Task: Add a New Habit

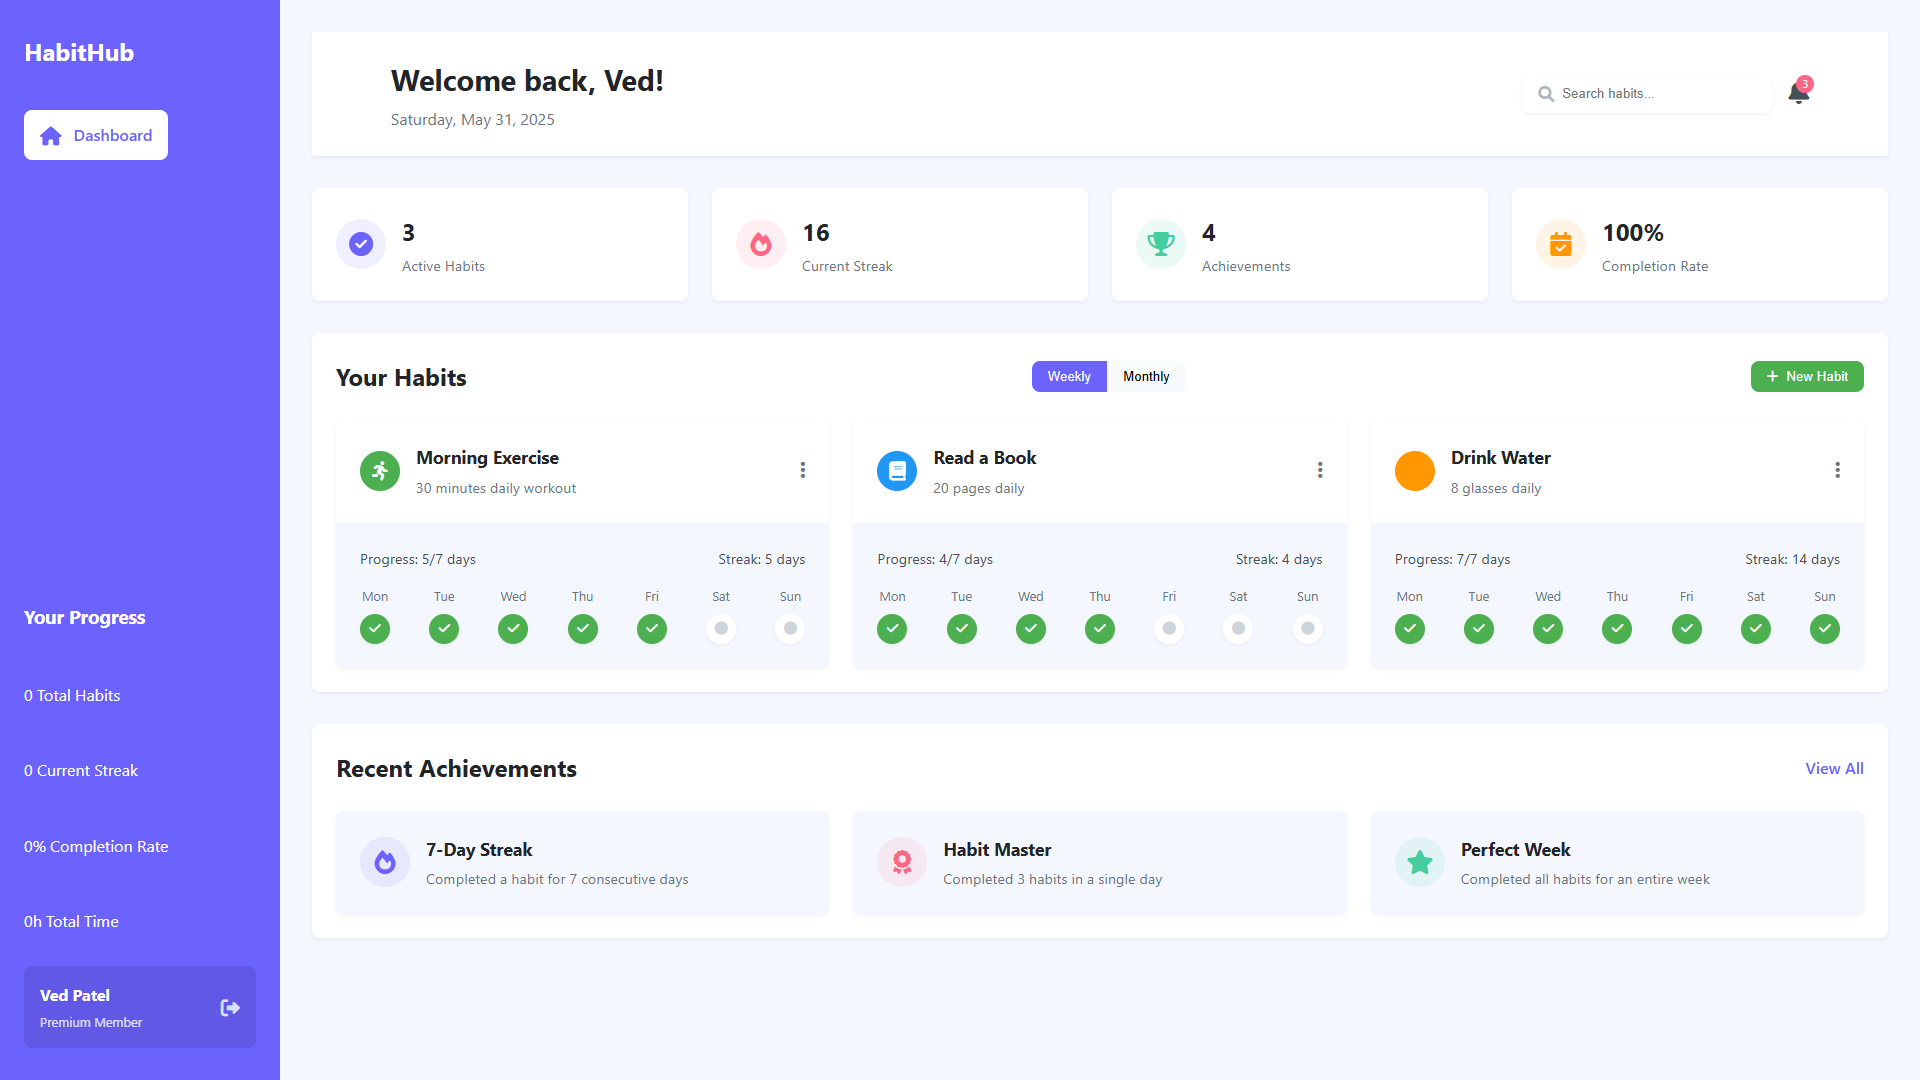Action: tap(1807, 376)
